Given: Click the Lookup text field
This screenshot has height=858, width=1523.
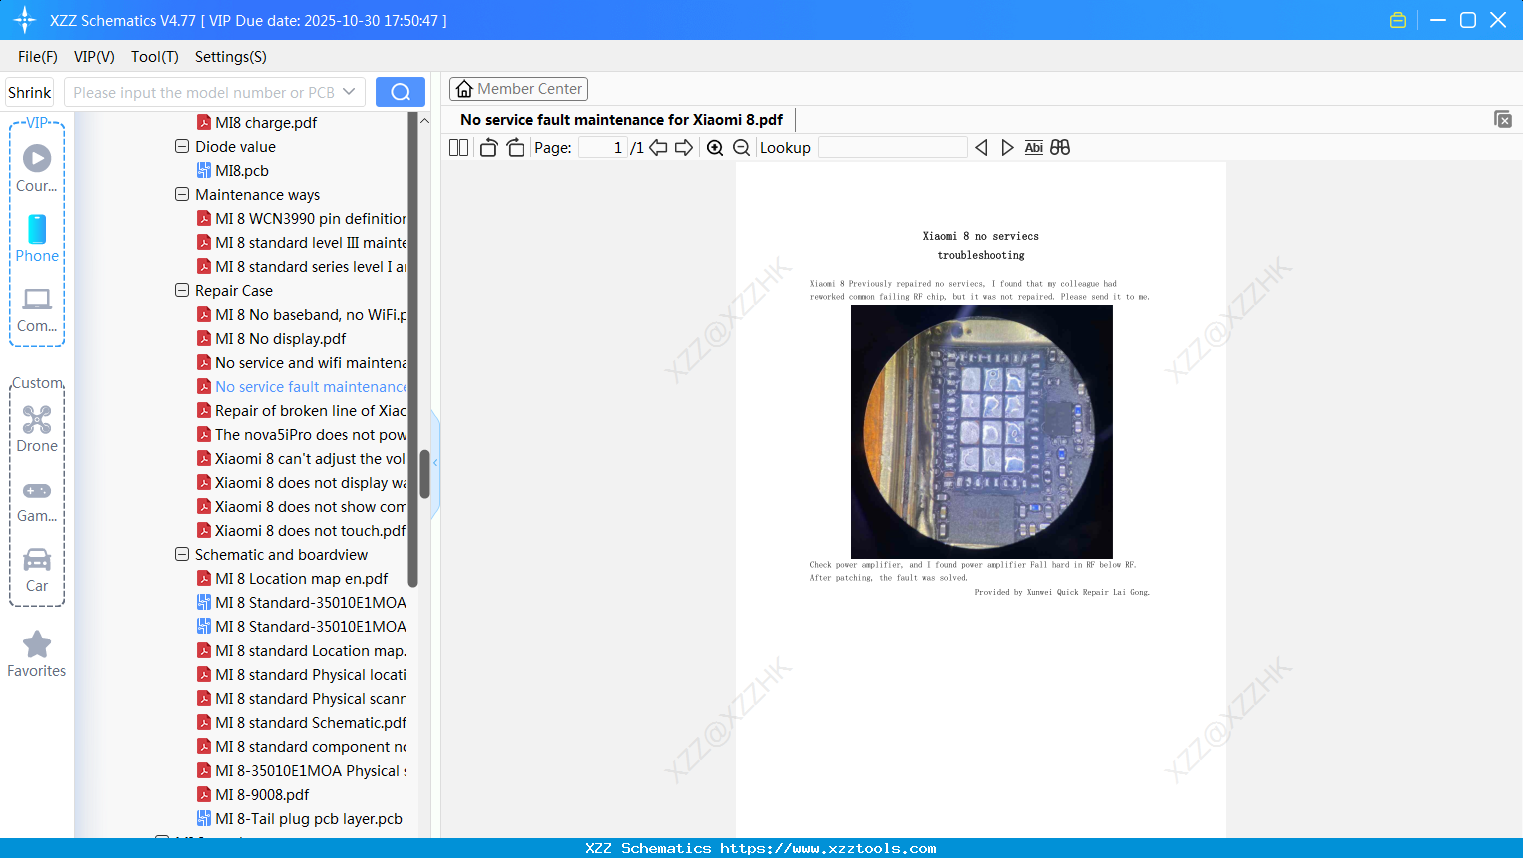Looking at the screenshot, I should pyautogui.click(x=892, y=148).
